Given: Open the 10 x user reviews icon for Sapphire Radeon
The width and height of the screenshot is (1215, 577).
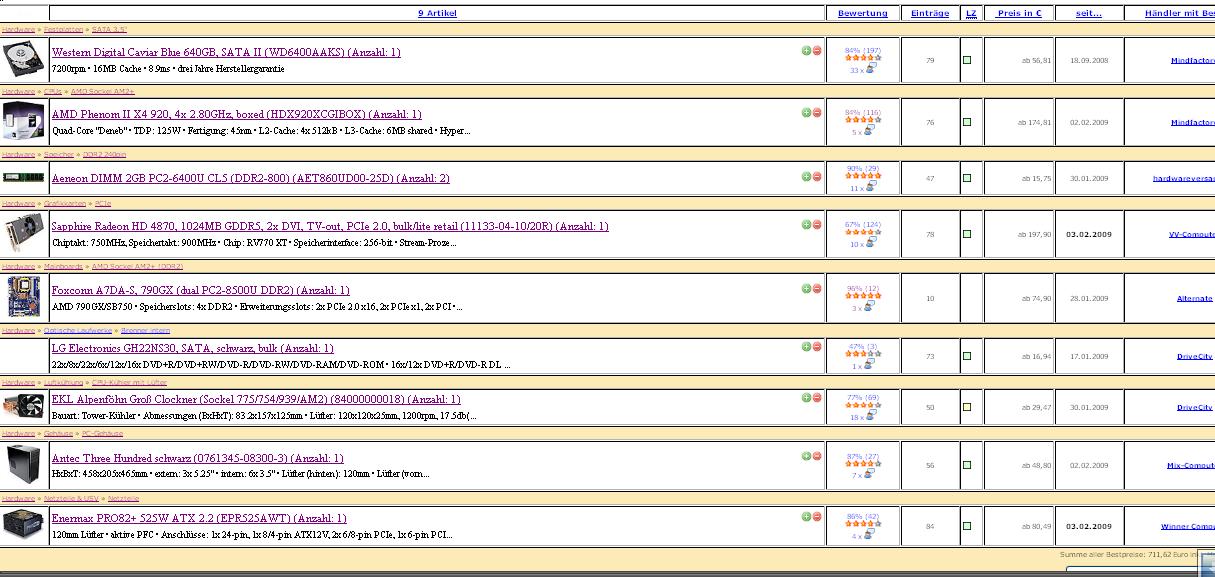Looking at the screenshot, I should pos(870,244).
